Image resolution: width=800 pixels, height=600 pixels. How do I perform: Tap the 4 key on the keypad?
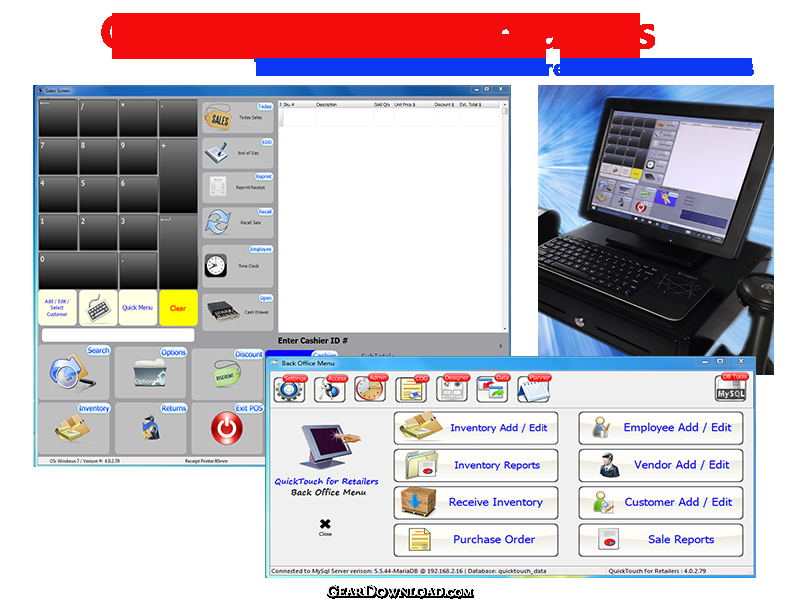58,194
